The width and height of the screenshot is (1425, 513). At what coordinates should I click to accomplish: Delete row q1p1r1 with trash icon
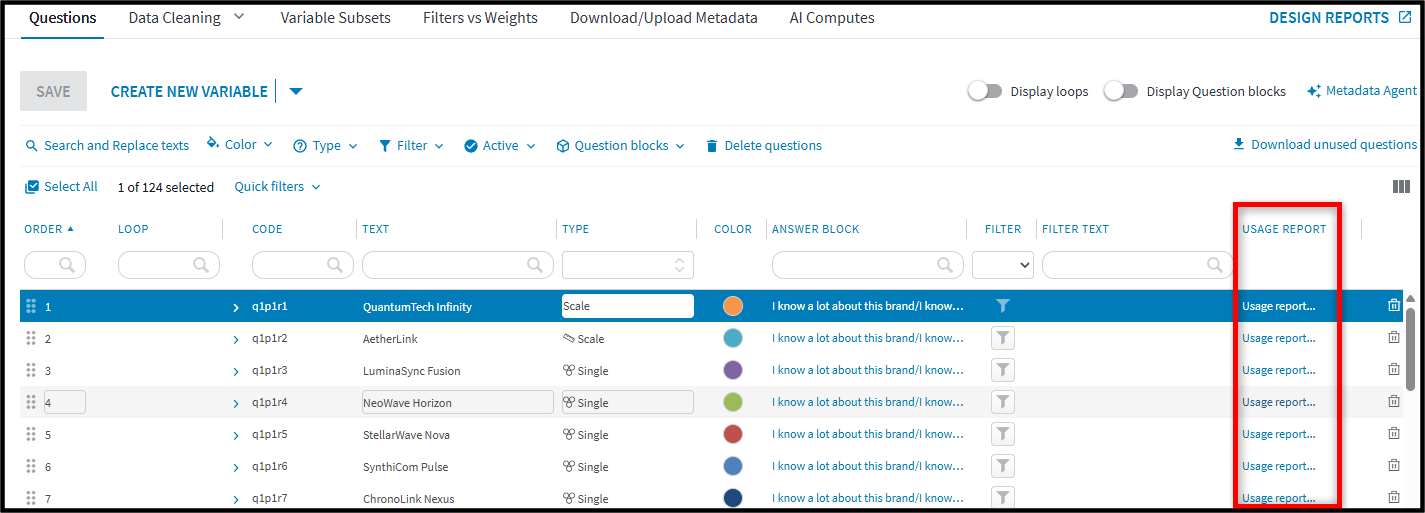1394,306
